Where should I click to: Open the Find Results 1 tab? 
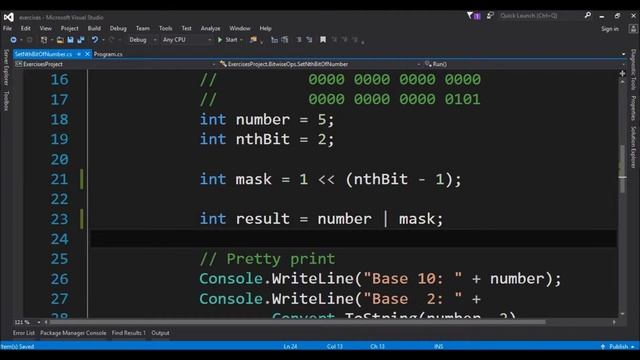(129, 333)
